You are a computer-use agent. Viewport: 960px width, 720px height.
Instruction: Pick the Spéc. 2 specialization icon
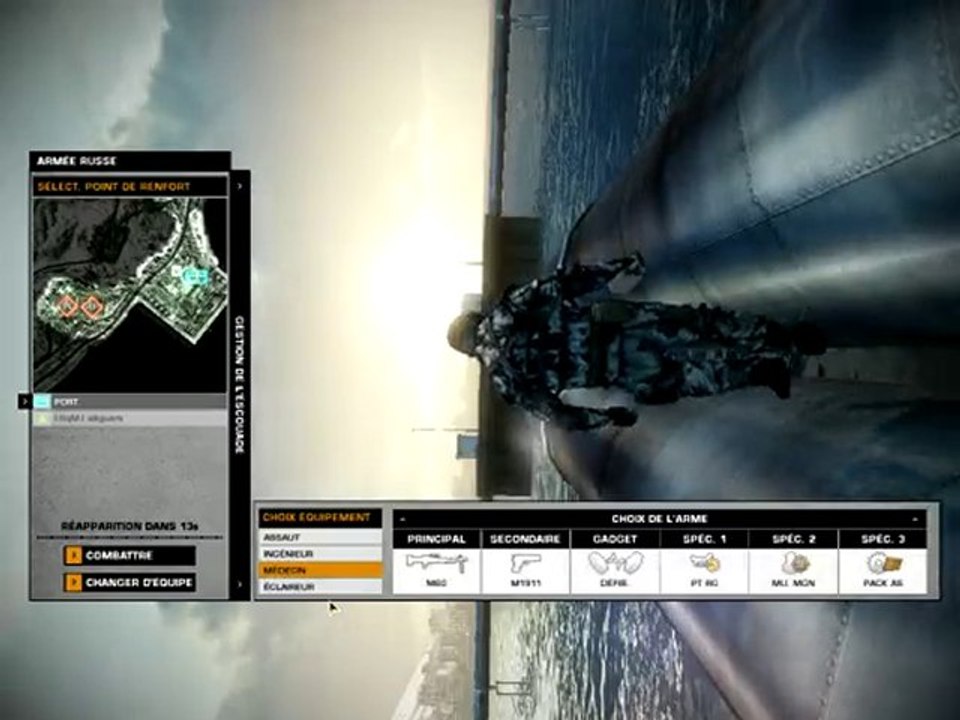click(x=794, y=563)
